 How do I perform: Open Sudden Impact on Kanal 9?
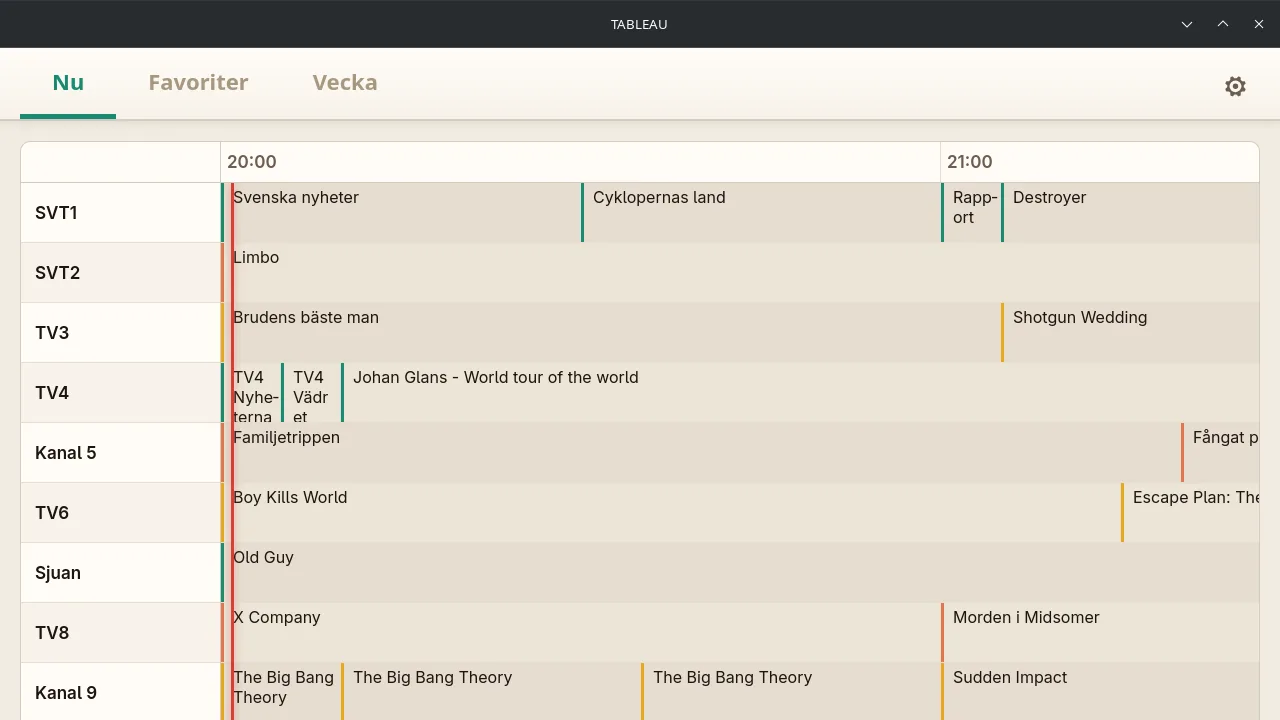pos(1100,691)
